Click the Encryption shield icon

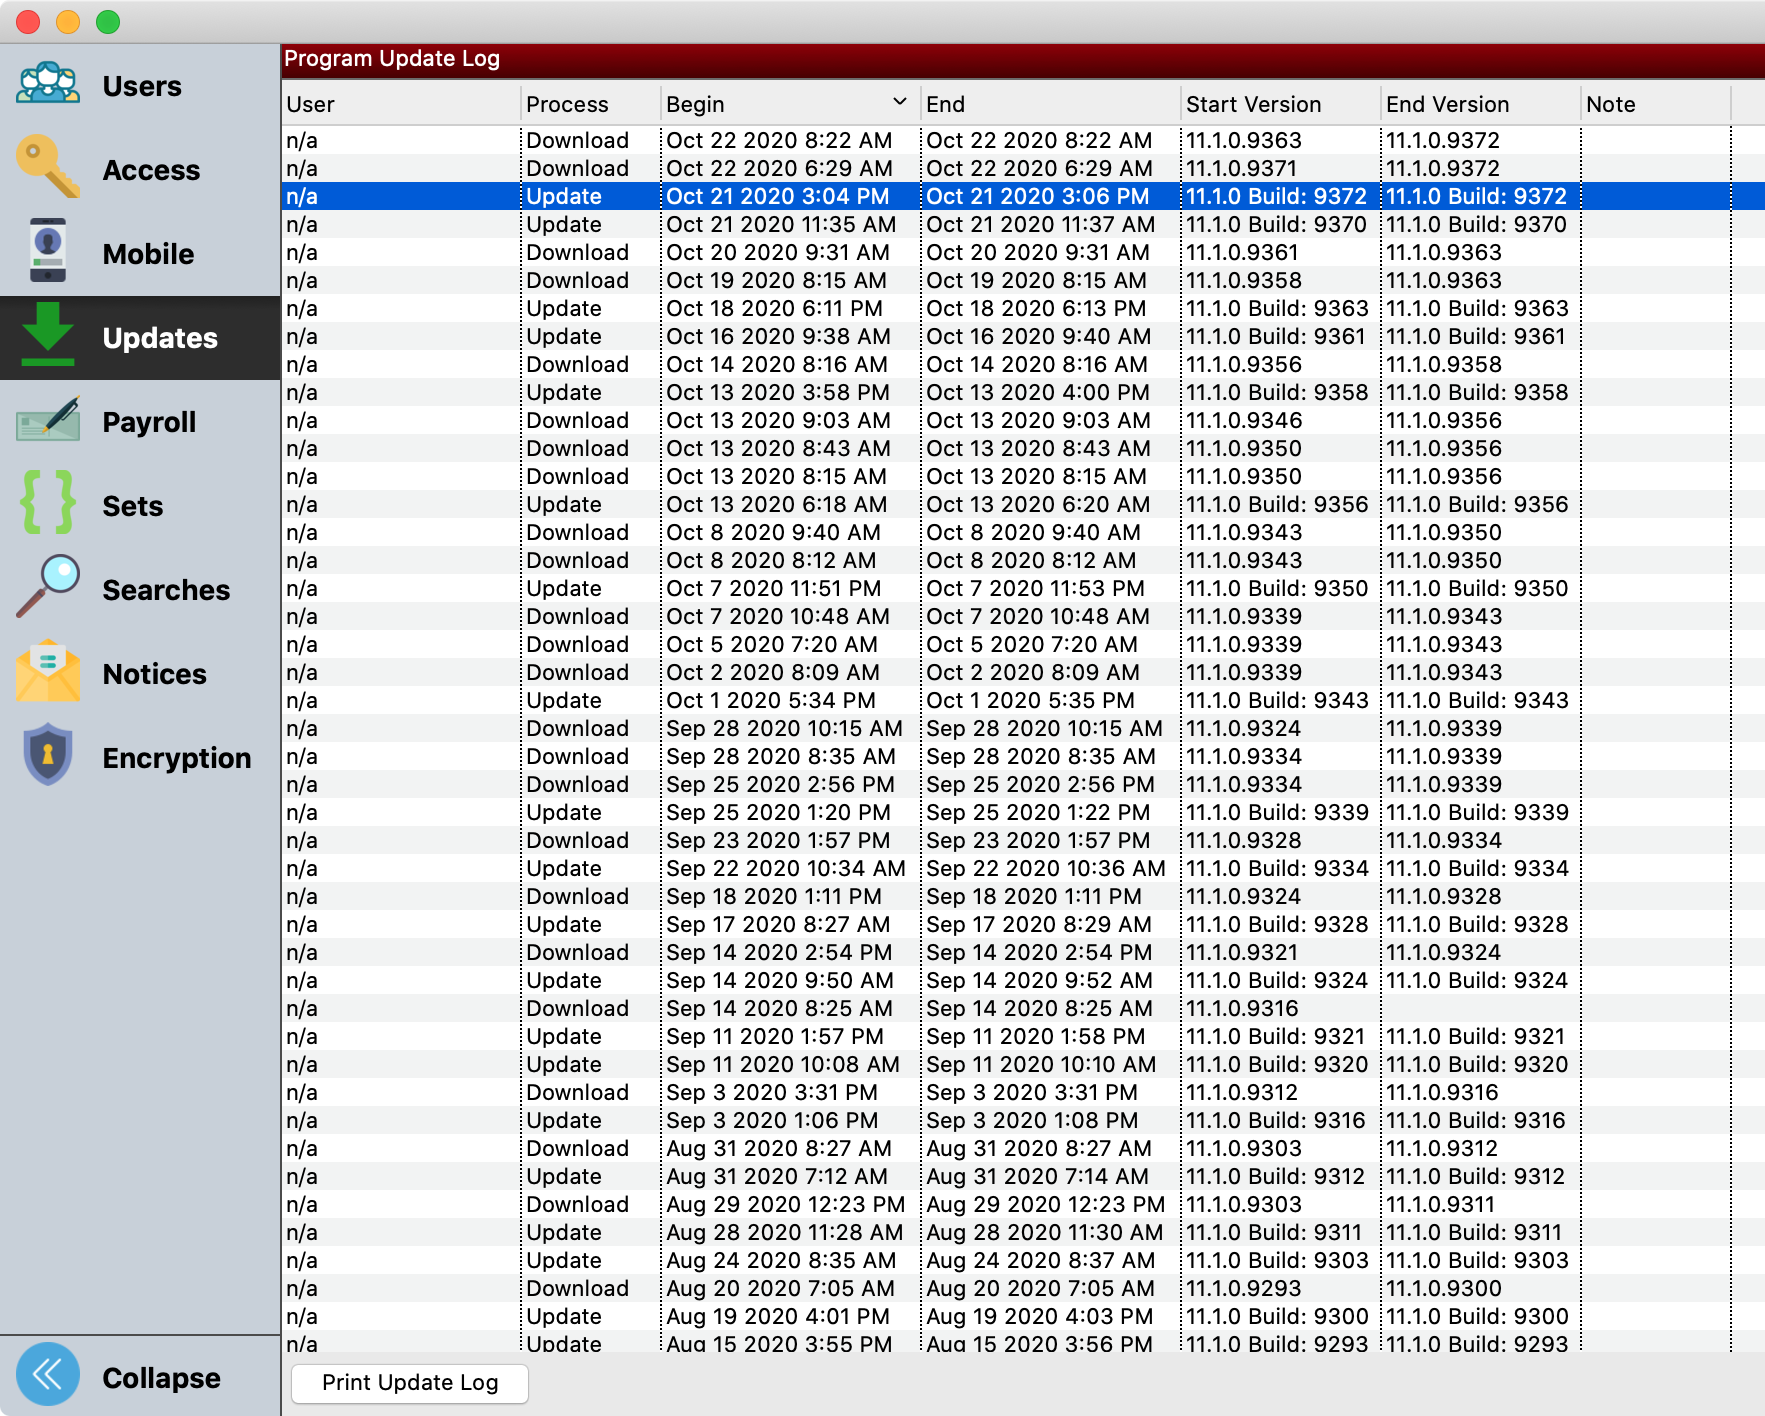tap(47, 756)
